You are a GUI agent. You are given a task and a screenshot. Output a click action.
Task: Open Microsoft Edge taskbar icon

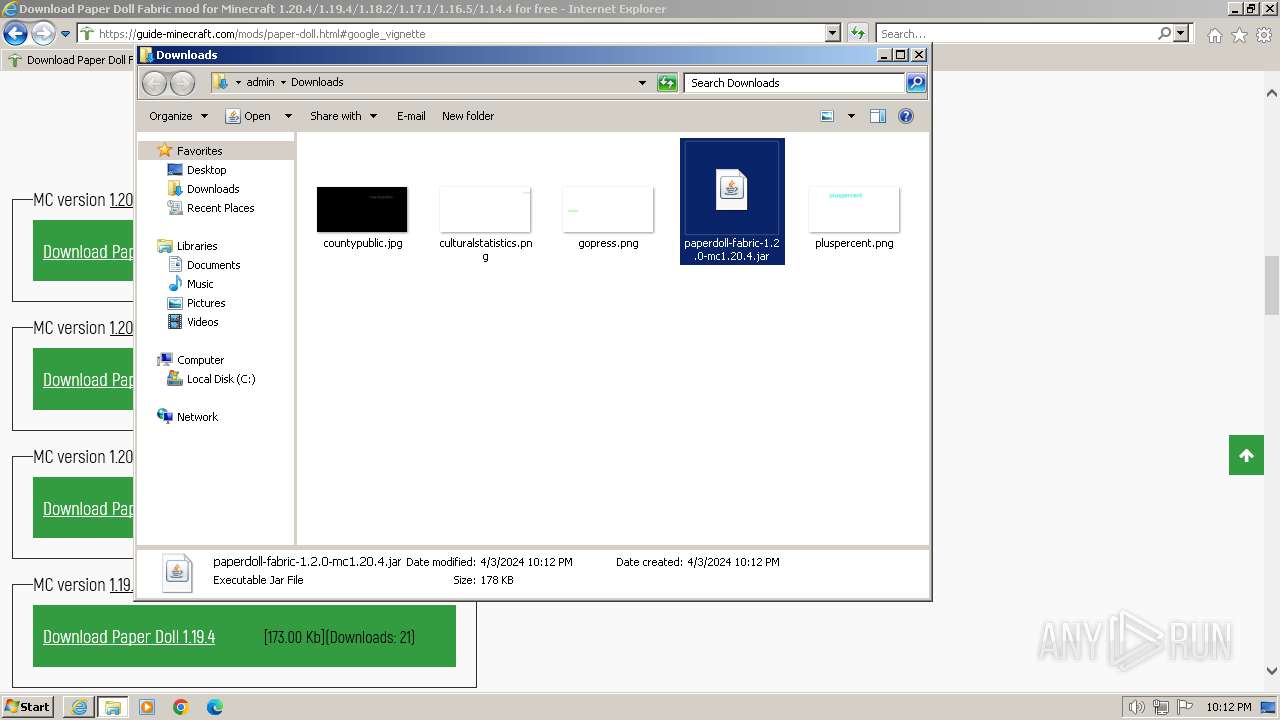[215, 707]
